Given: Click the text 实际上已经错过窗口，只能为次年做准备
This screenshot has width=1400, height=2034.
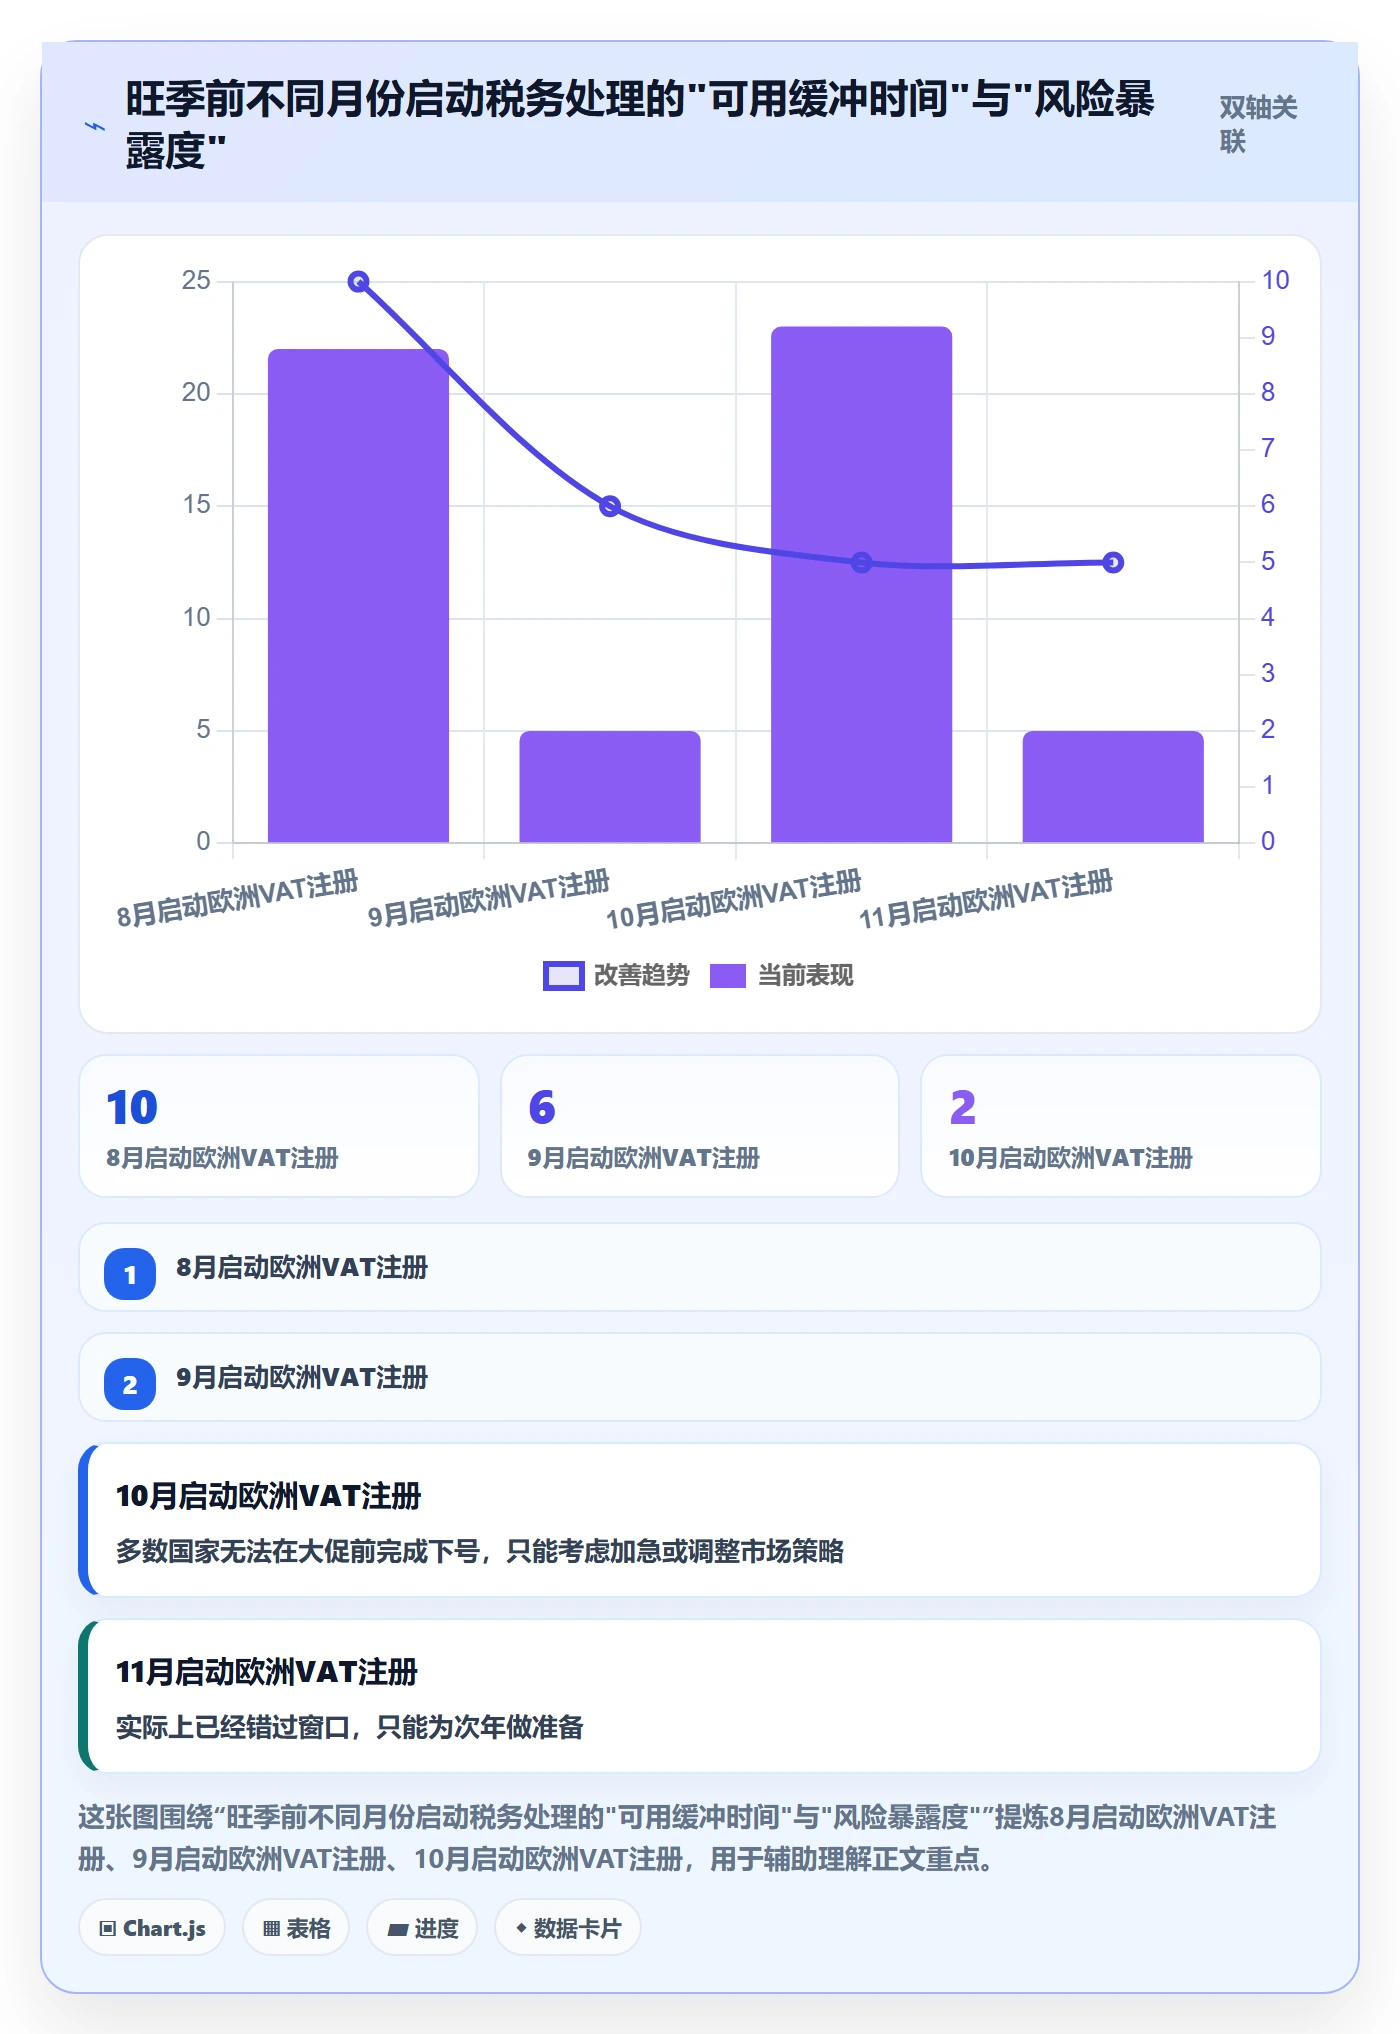Looking at the screenshot, I should [350, 1727].
